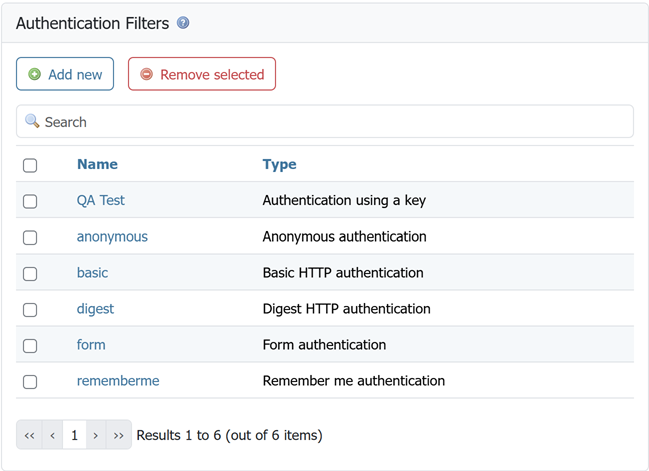
Task: Open the rememberme filter link
Action: tap(118, 380)
